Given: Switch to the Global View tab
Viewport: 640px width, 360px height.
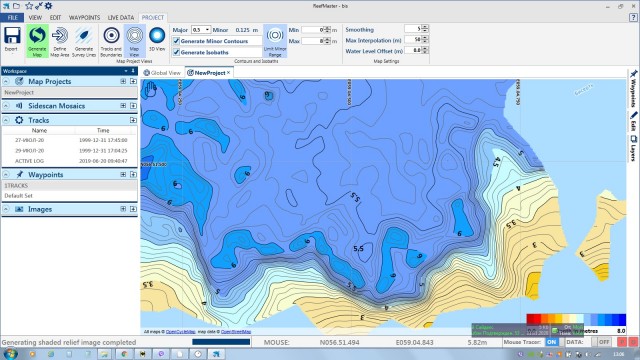Looking at the screenshot, I should click(x=162, y=73).
